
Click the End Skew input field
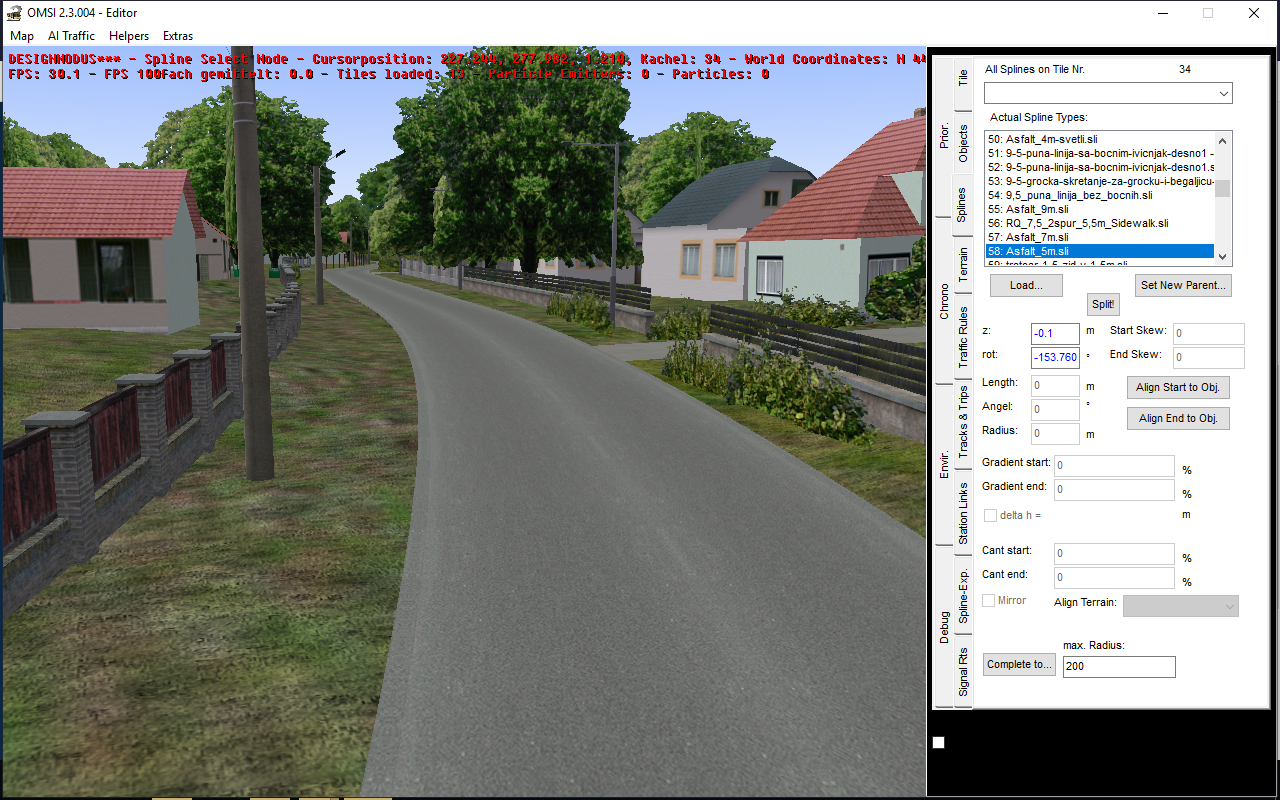point(1209,357)
